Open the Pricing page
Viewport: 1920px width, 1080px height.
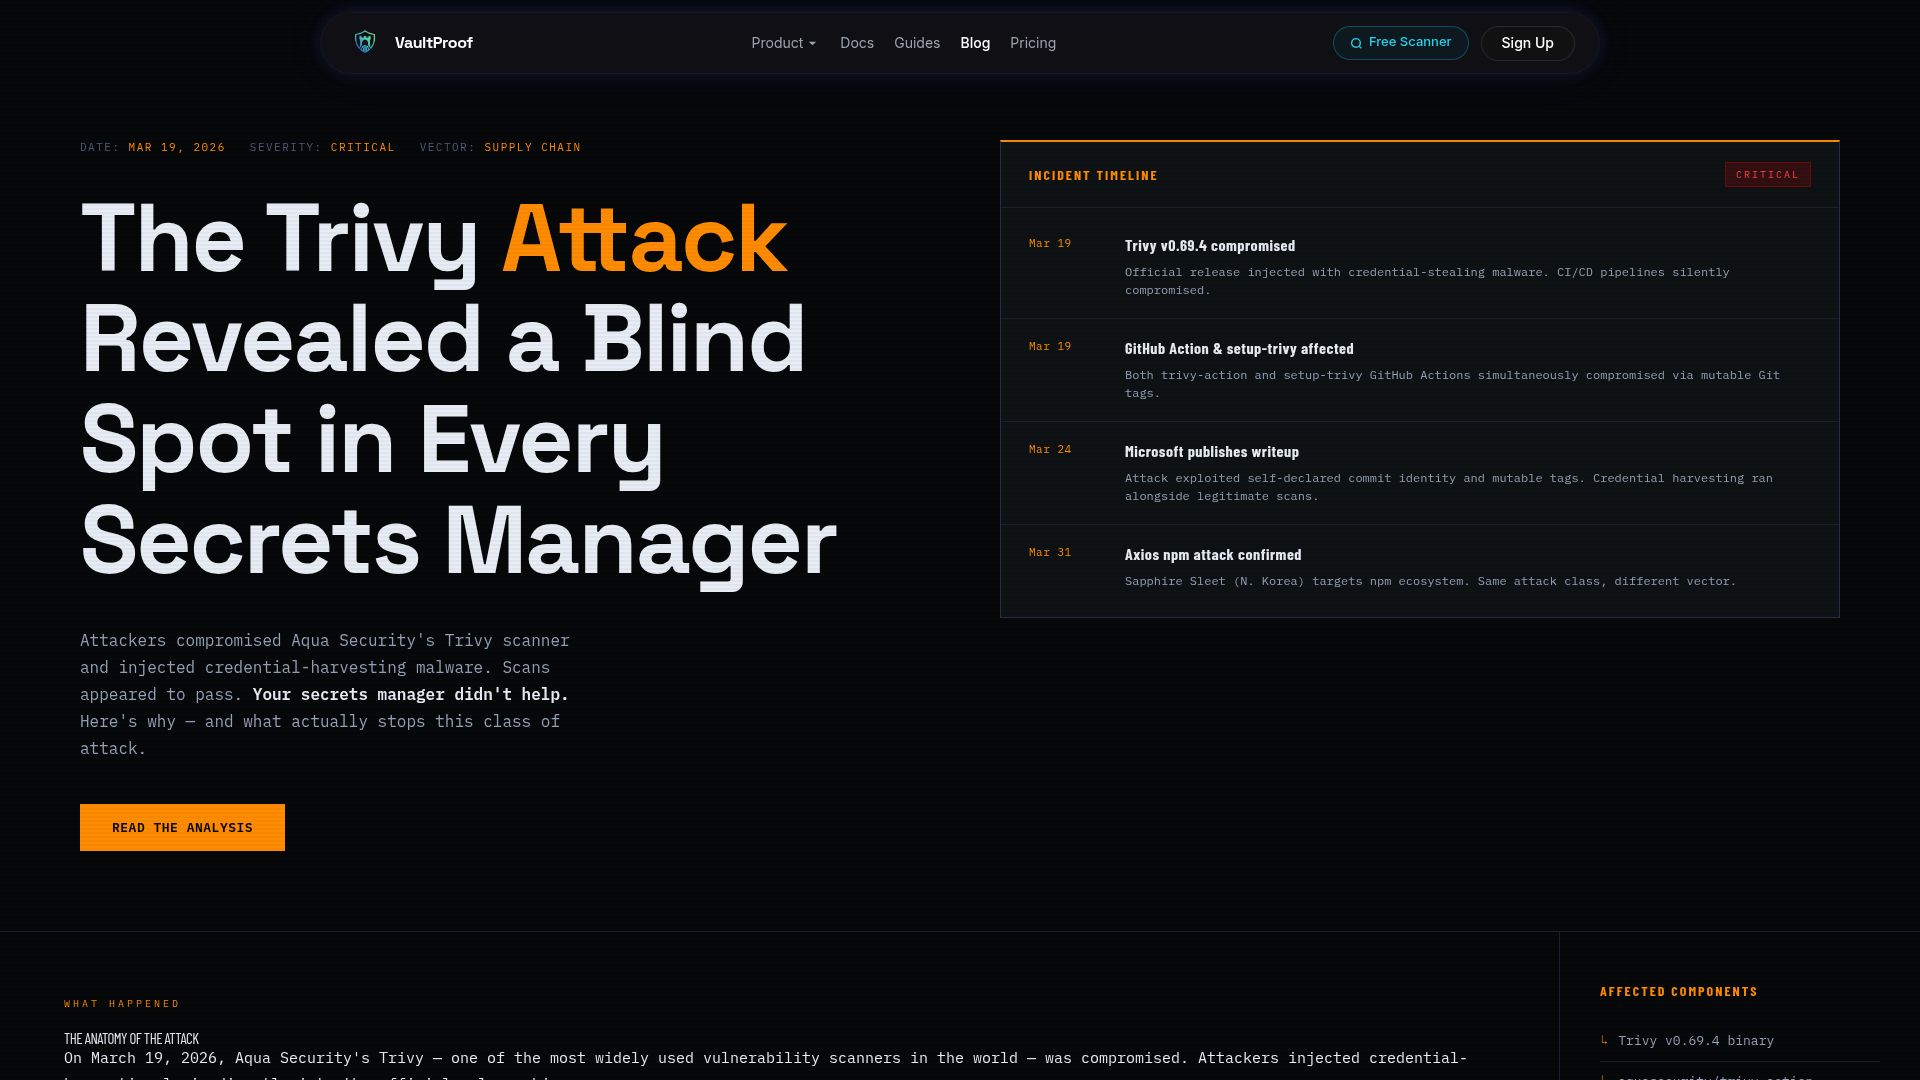tap(1033, 43)
